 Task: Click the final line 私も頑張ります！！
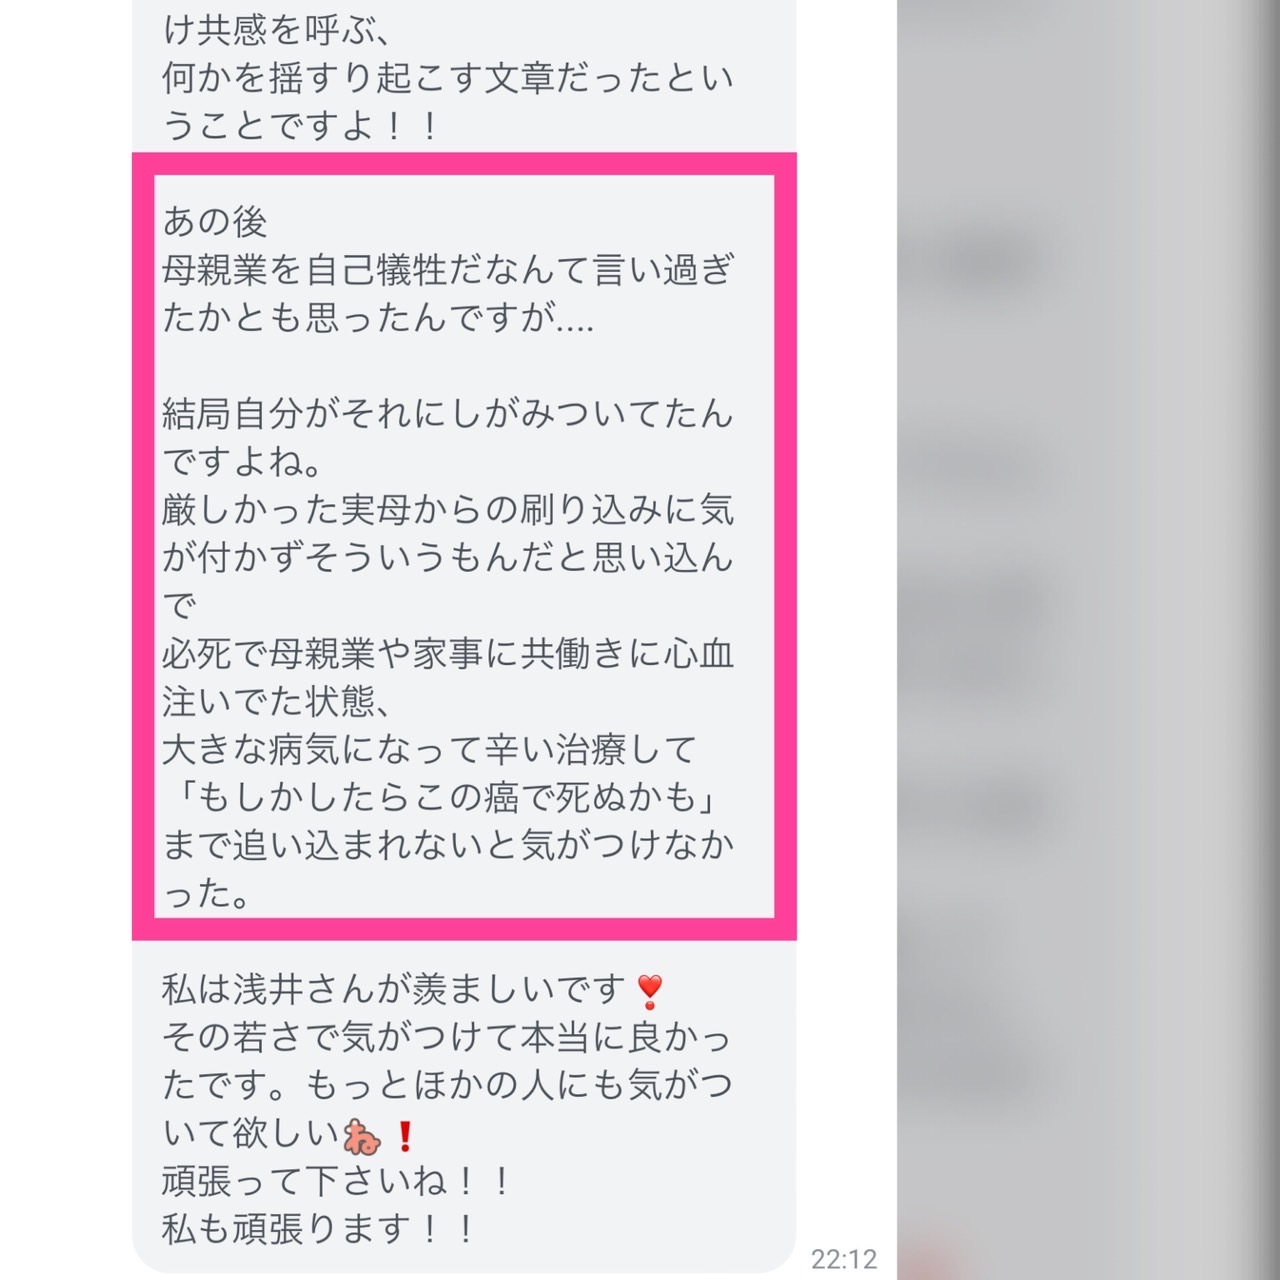tap(320, 1230)
